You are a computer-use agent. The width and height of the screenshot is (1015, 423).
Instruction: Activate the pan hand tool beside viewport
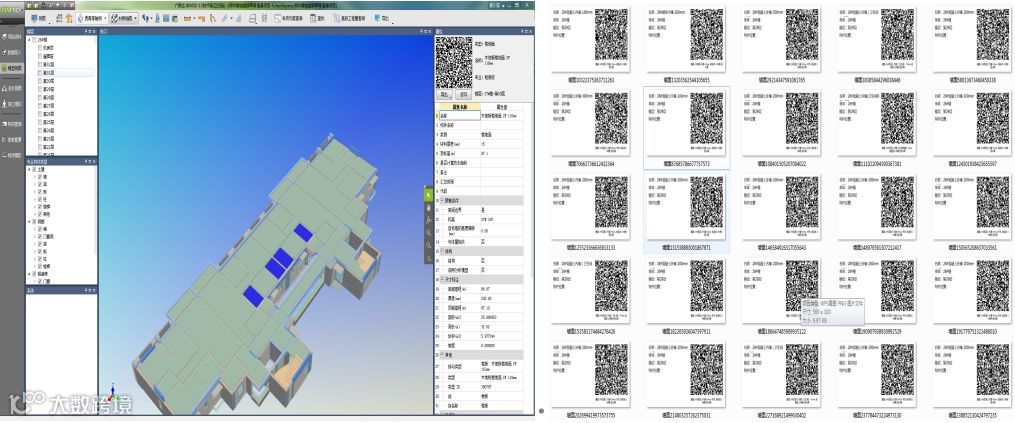(428, 207)
